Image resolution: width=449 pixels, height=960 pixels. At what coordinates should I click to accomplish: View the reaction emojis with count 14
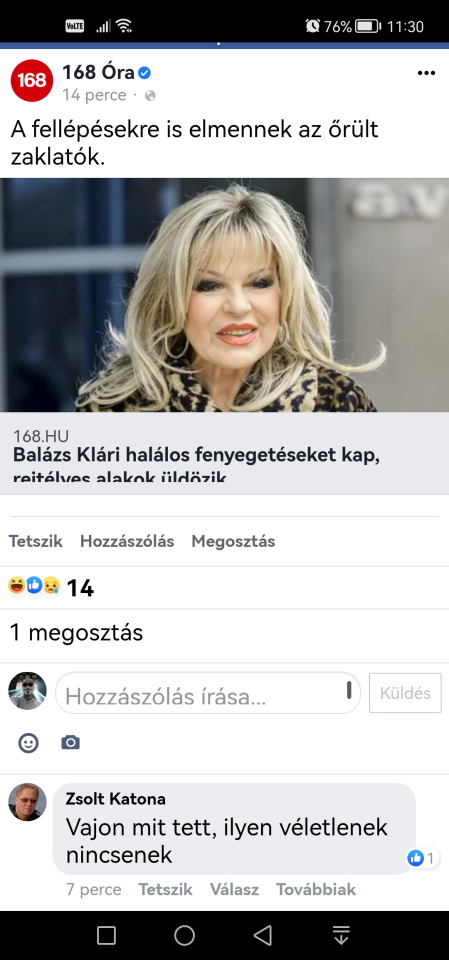[51, 588]
